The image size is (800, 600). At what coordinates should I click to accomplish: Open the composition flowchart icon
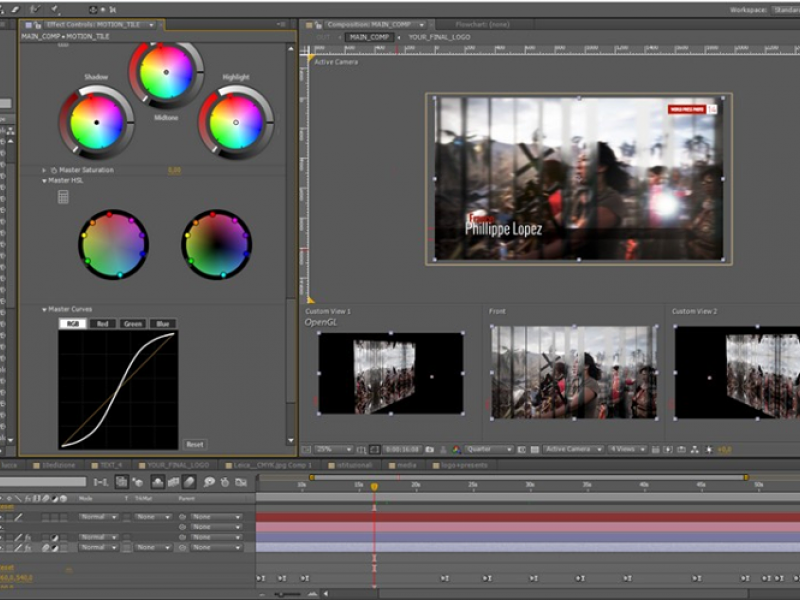(x=694, y=449)
